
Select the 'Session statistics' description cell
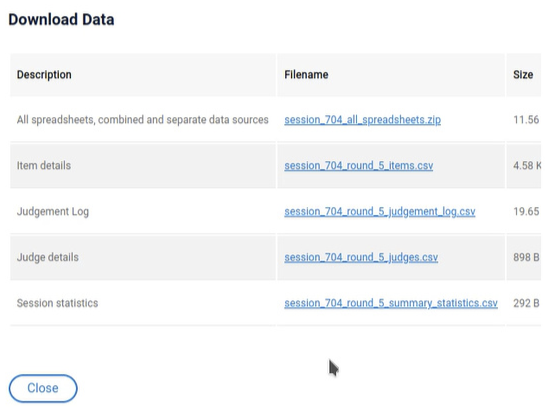coord(143,303)
